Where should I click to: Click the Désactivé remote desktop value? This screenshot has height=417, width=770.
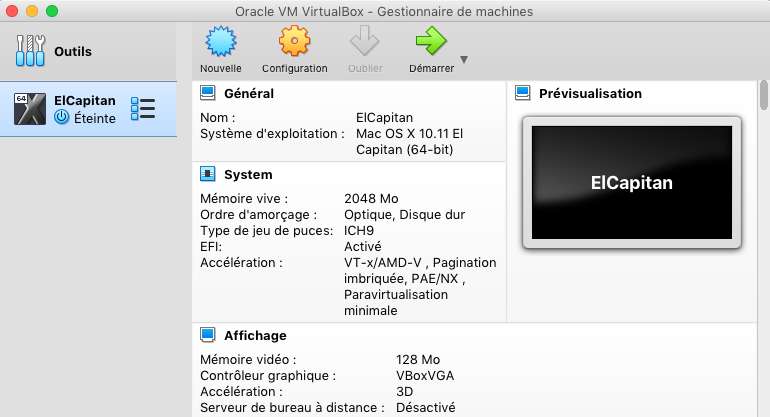(426, 408)
